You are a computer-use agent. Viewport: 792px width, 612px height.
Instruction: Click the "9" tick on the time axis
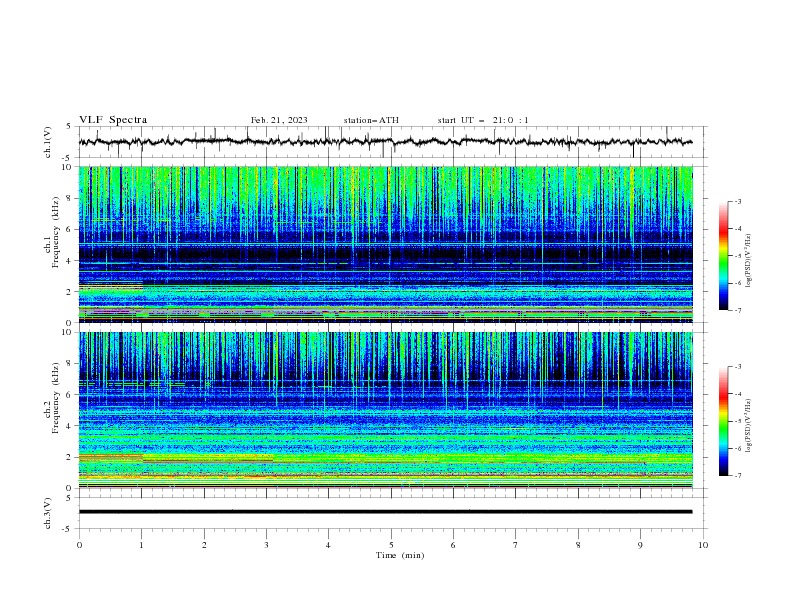pos(640,545)
